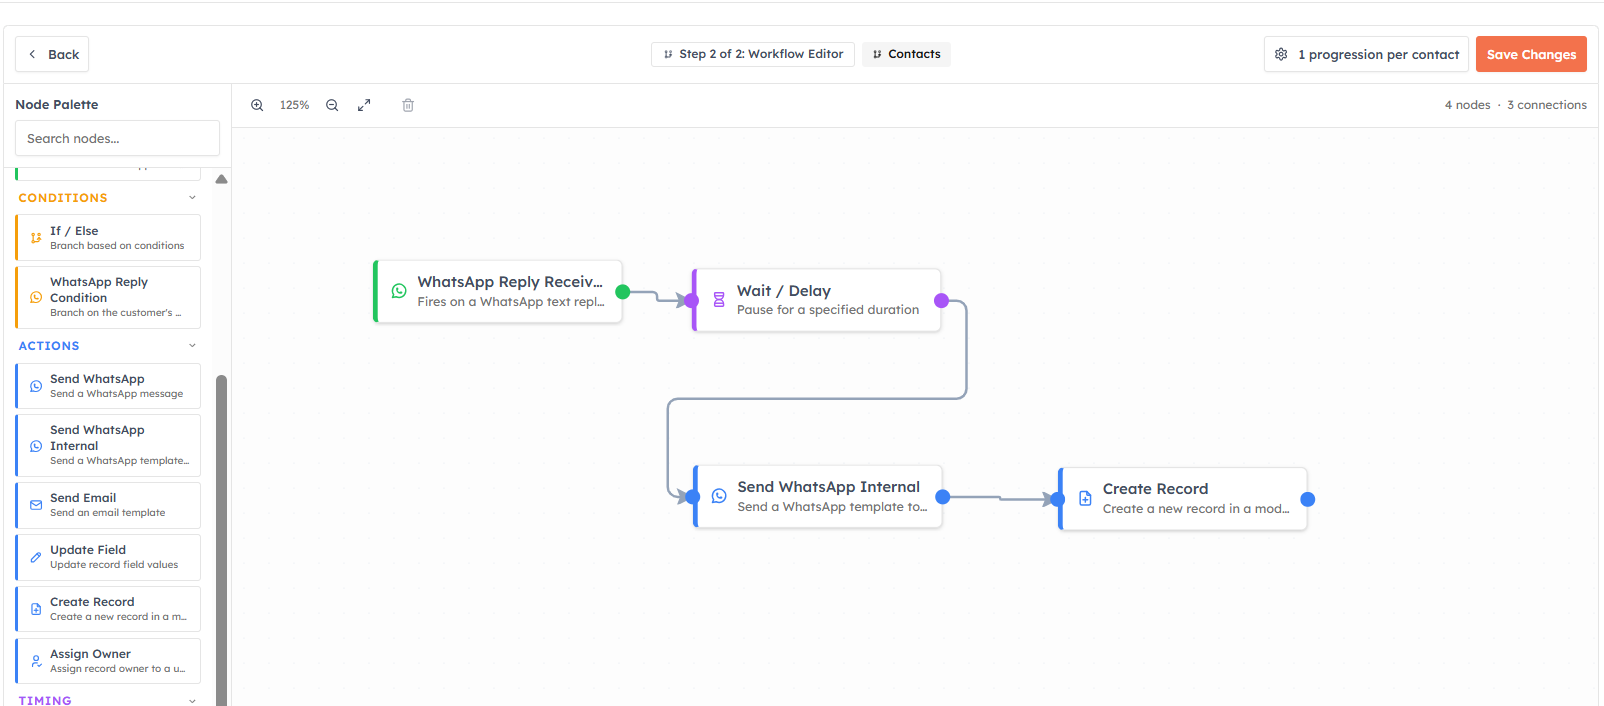Viewport: 1604px width, 706px height.
Task: Click the fit-to-screen expand icon
Action: [x=364, y=105]
